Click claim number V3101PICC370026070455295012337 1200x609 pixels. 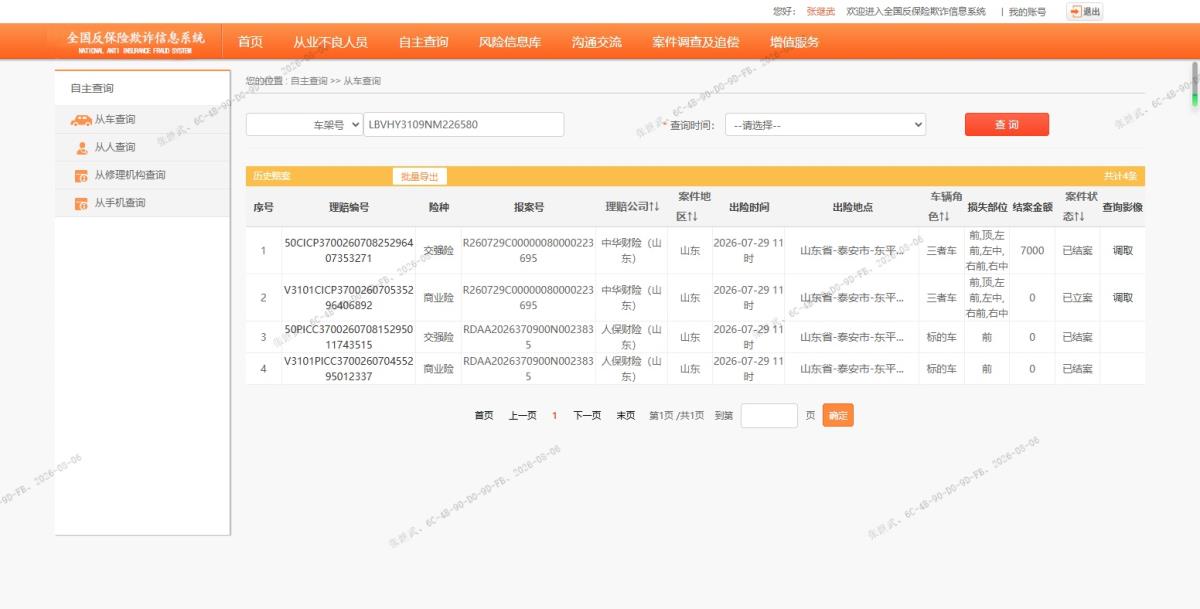(349, 369)
